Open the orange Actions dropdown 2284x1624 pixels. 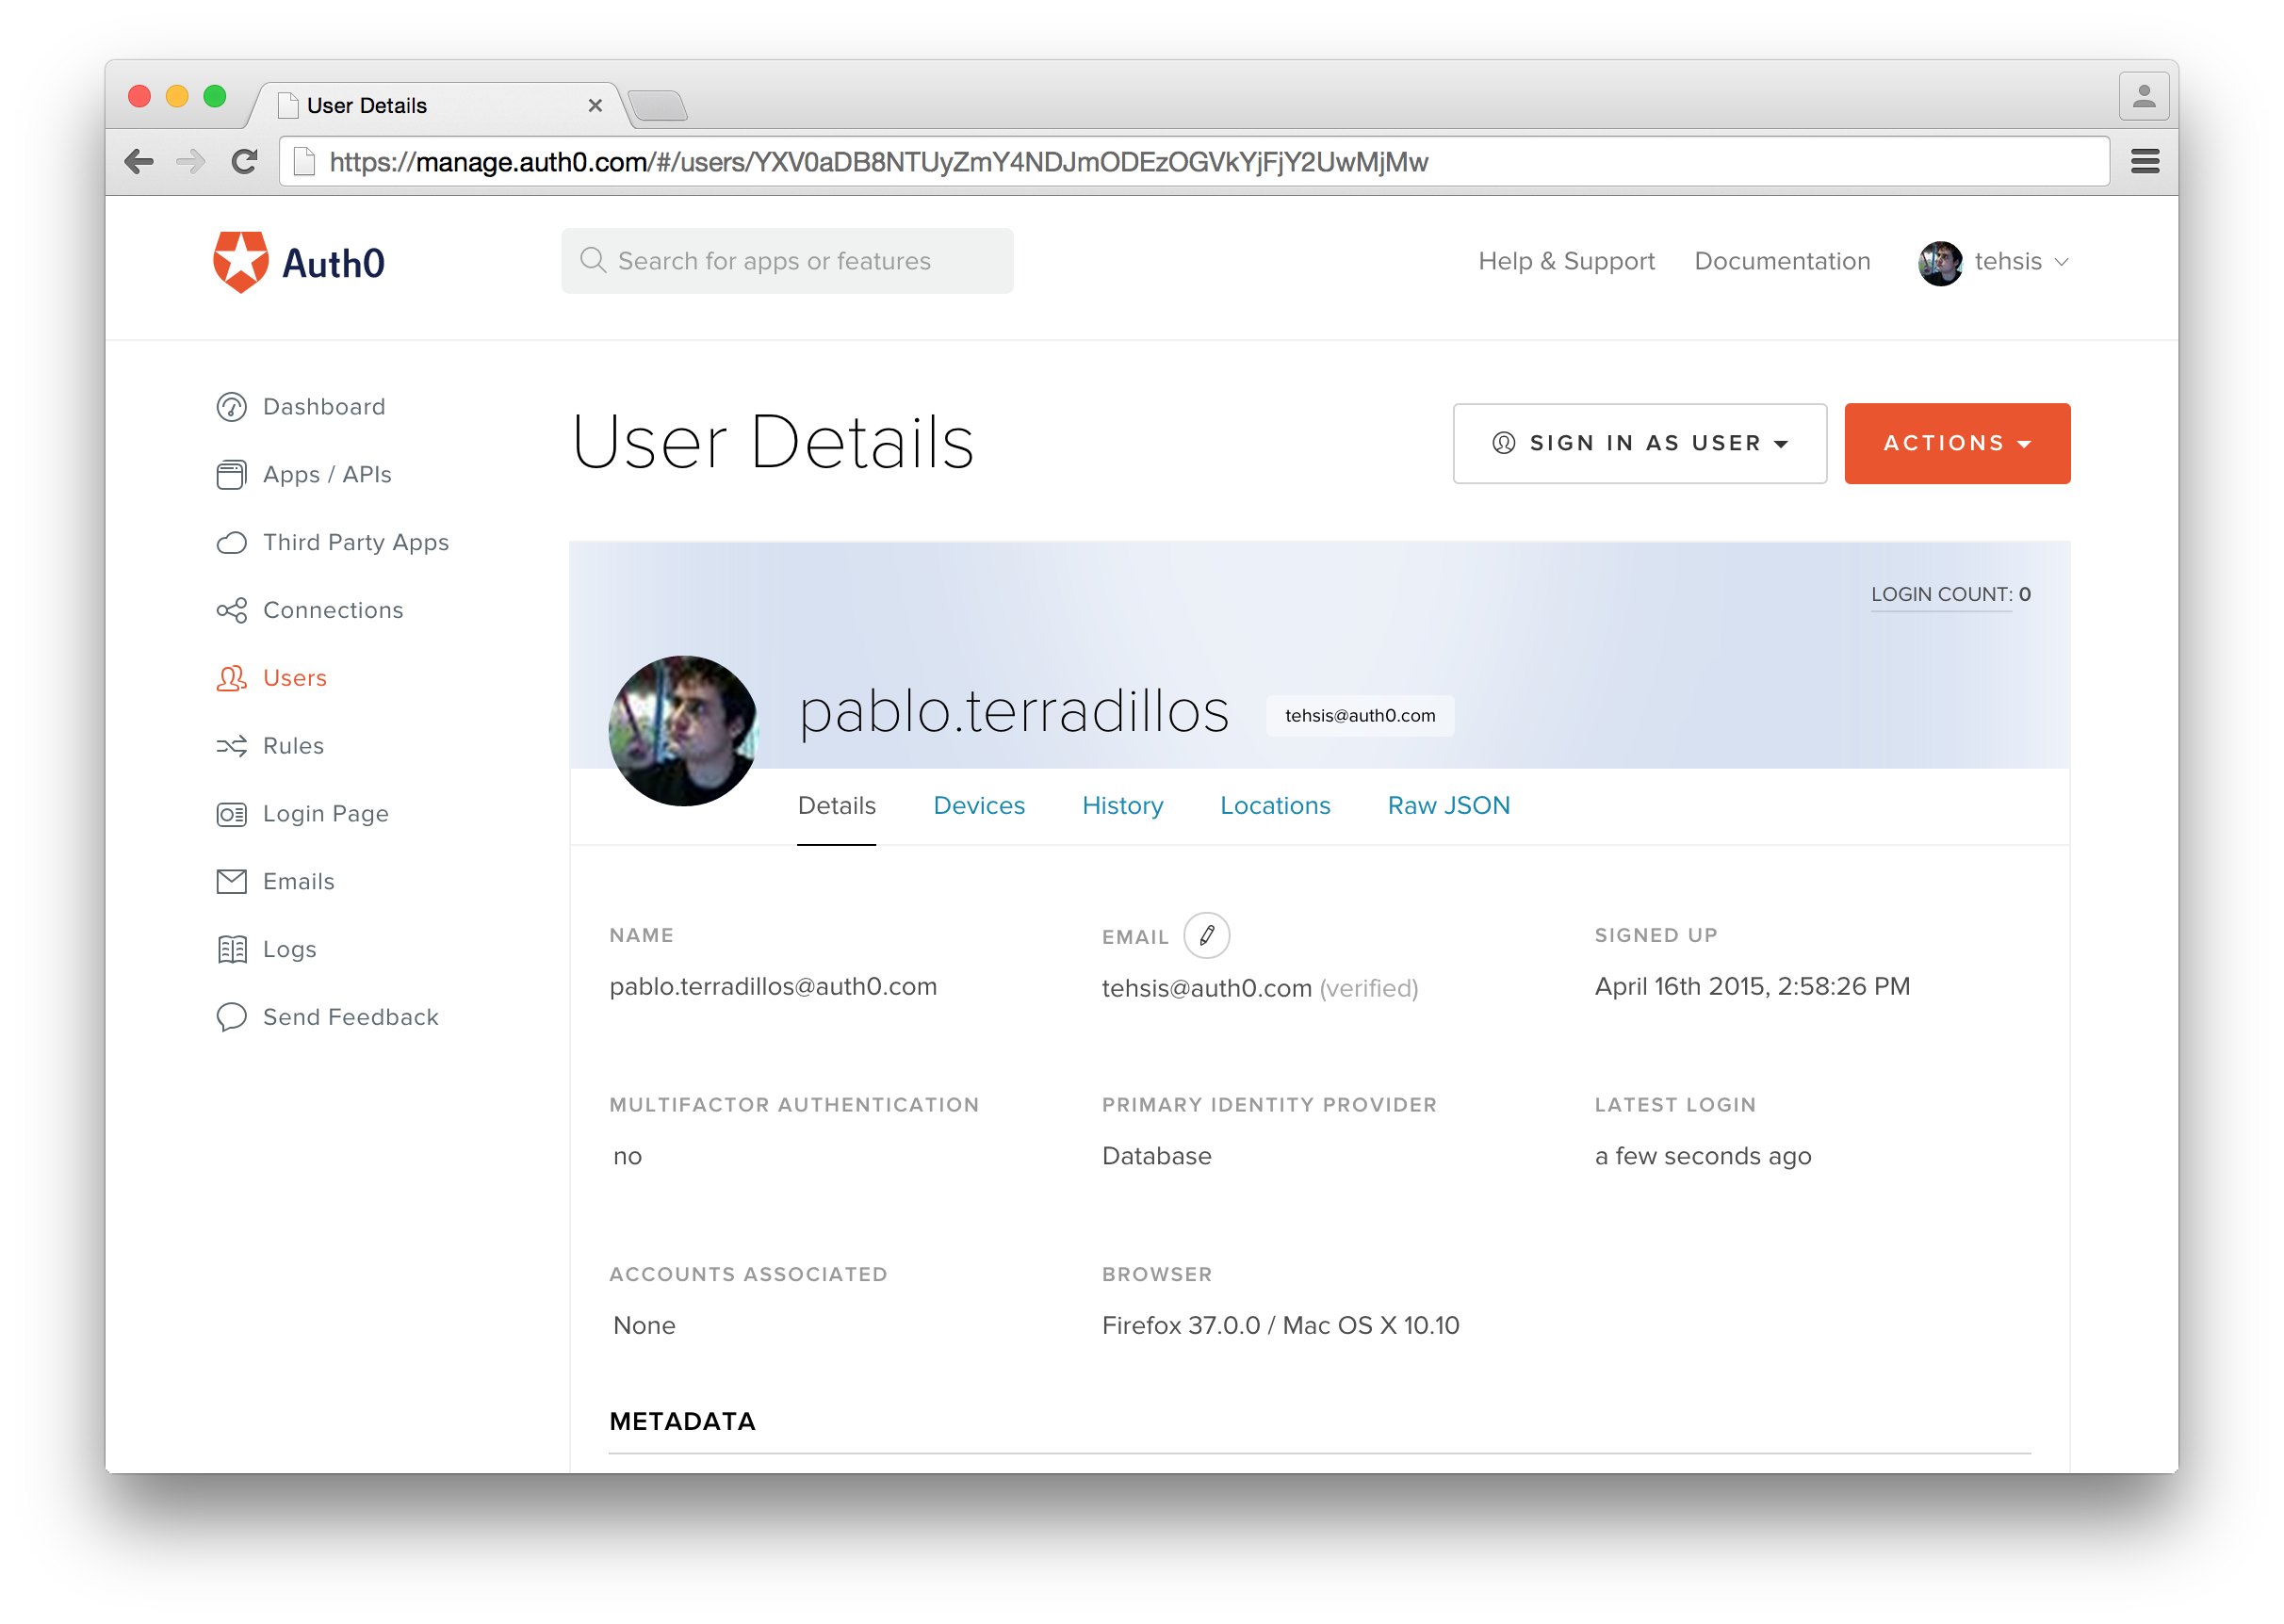1956,443
